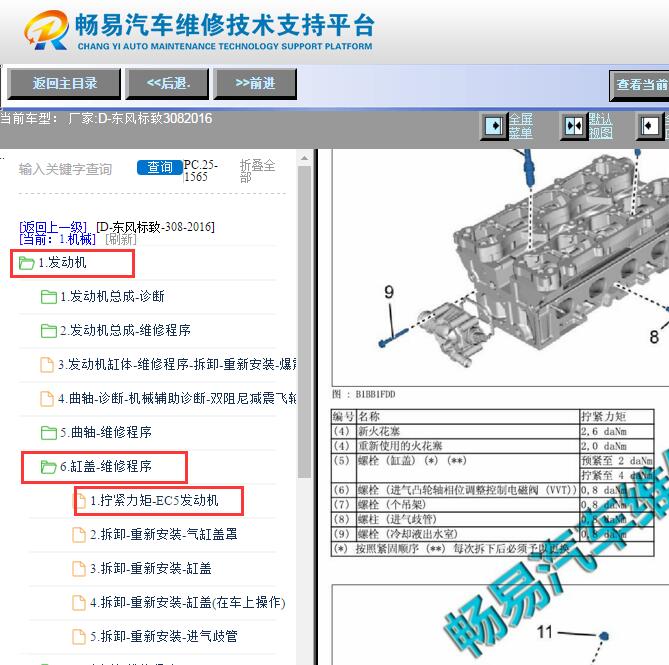The height and width of the screenshot is (665, 669).
Task: Open 4.拆卸-重新安装-缸盖(在车上操作) document
Action: pyautogui.click(x=187, y=603)
